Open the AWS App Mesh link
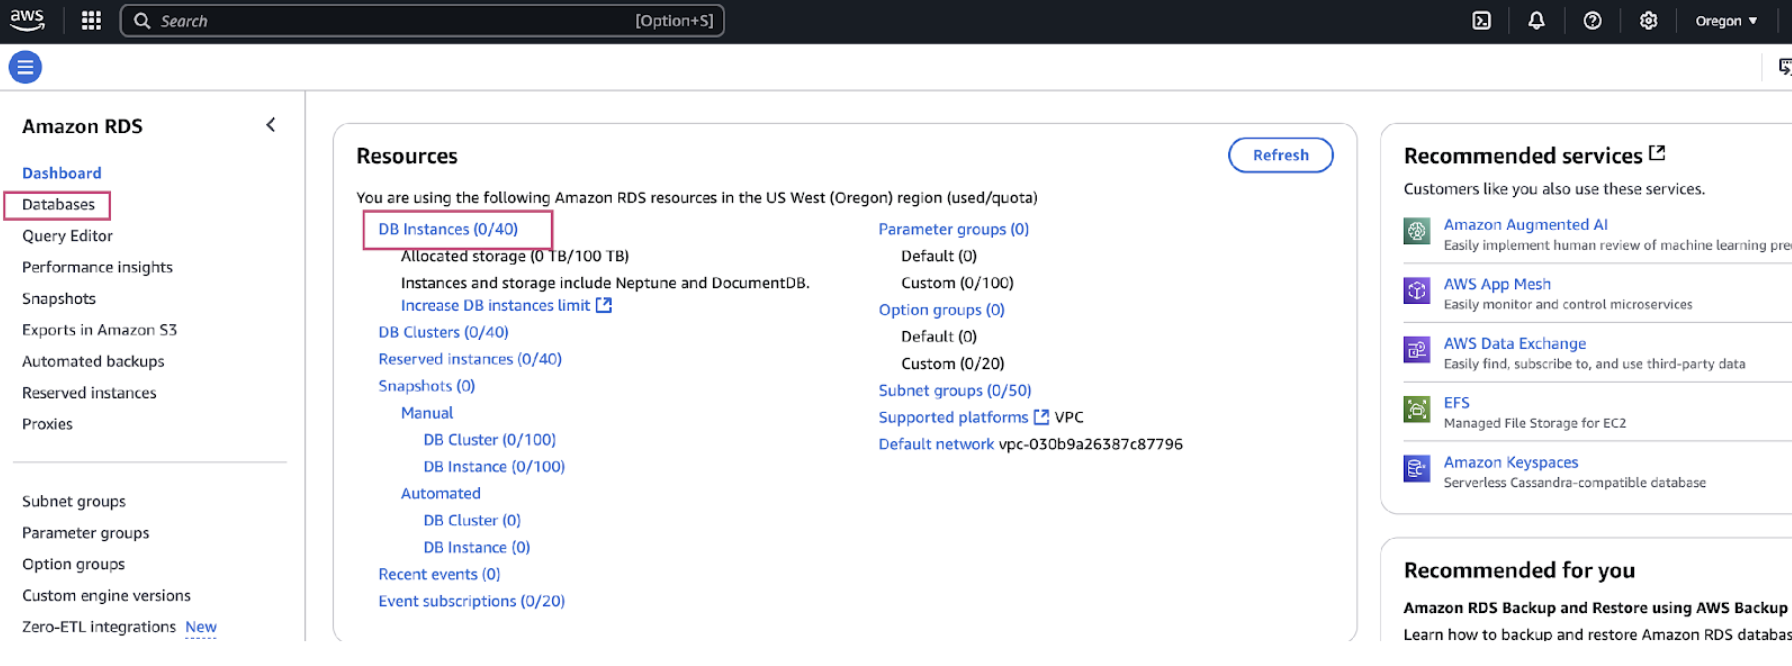The height and width of the screenshot is (666, 1792). (x=1497, y=284)
